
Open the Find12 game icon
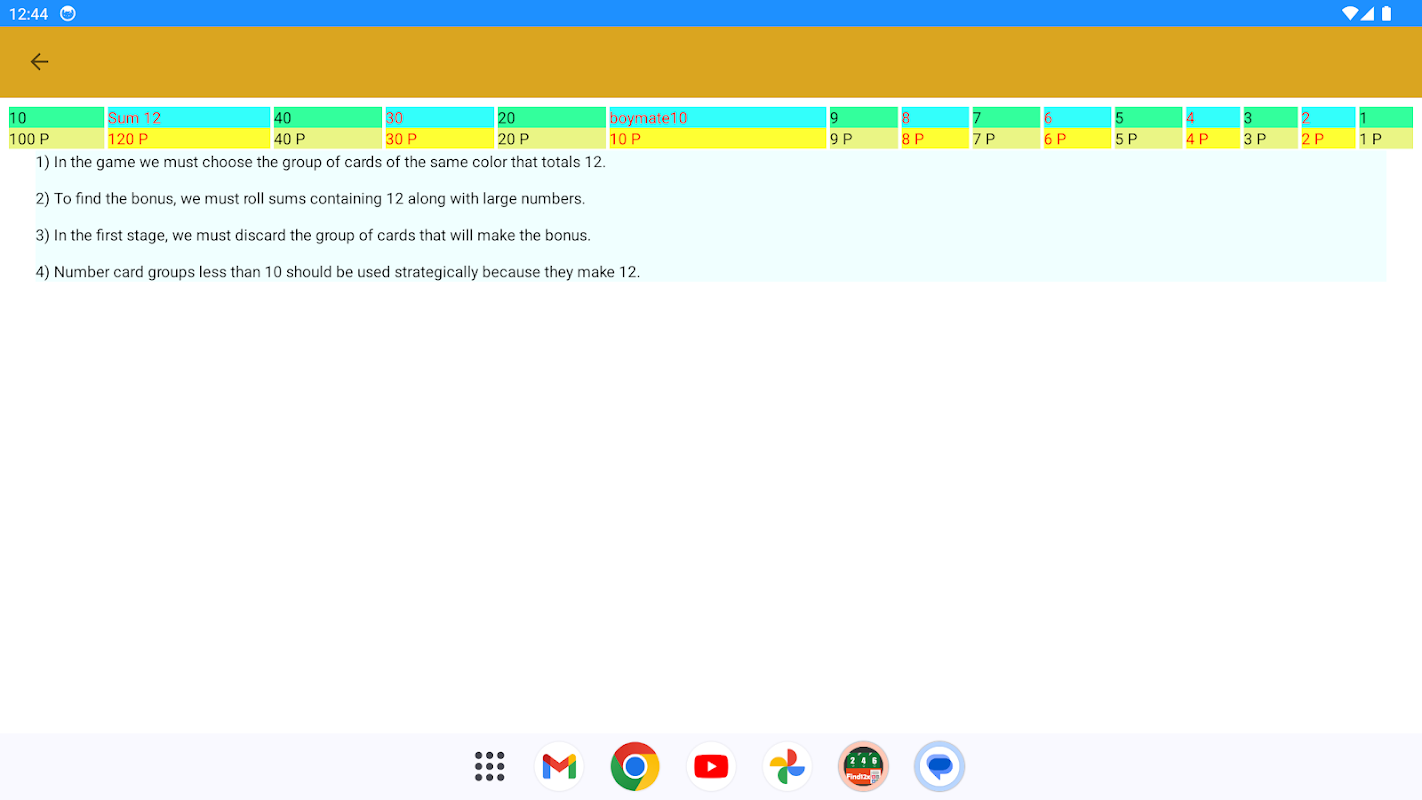pos(863,766)
